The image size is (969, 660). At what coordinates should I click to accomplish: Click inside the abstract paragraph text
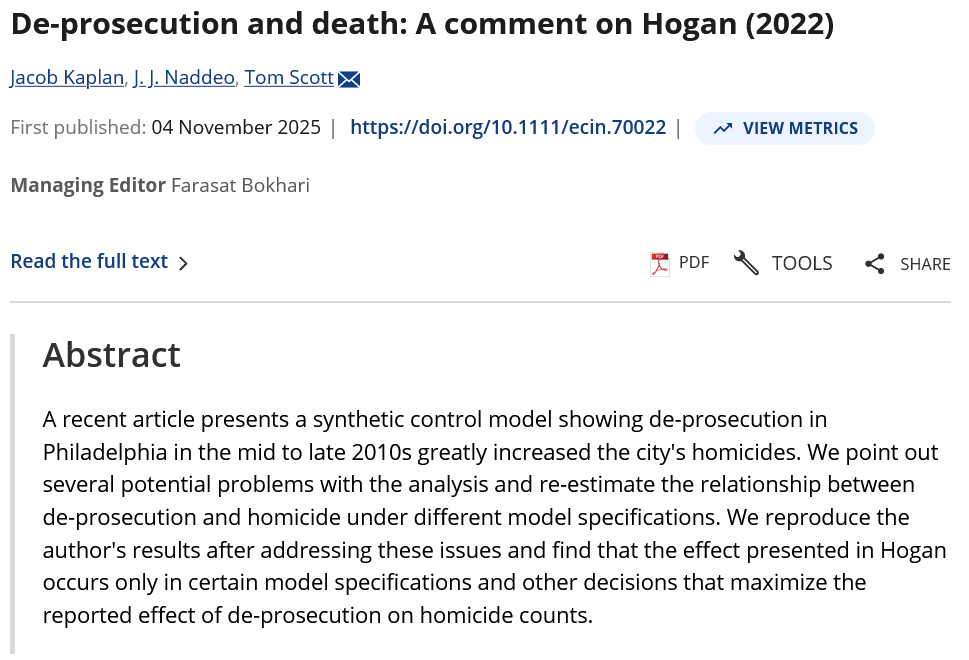point(490,517)
